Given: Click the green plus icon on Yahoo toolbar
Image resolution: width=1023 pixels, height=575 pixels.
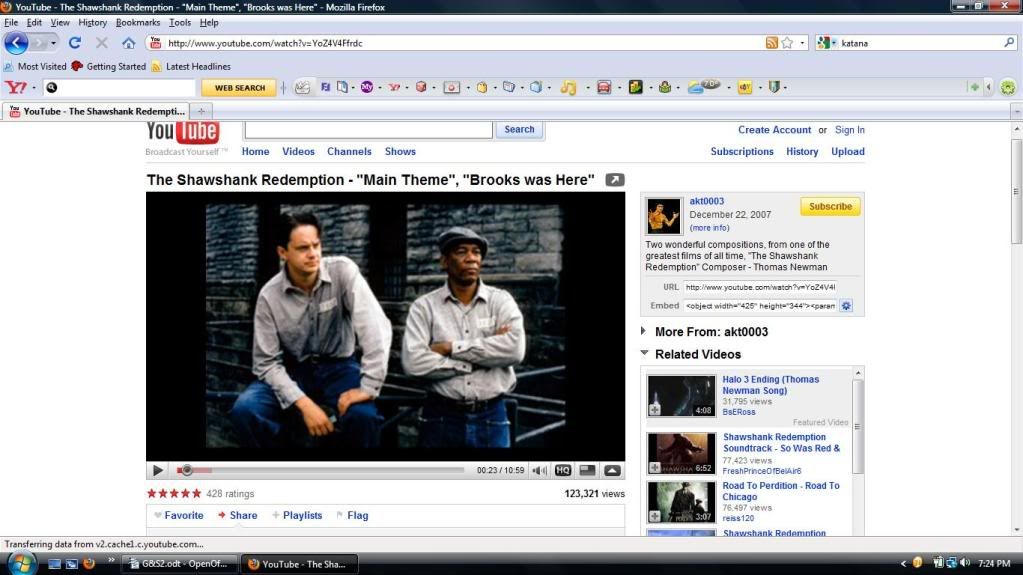Looking at the screenshot, I should [974, 87].
